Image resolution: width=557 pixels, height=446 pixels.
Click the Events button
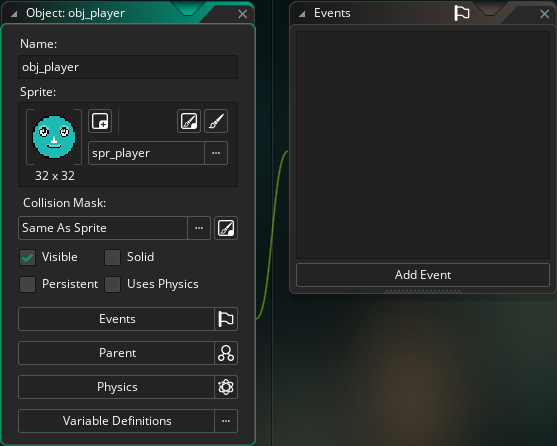[x=117, y=319]
